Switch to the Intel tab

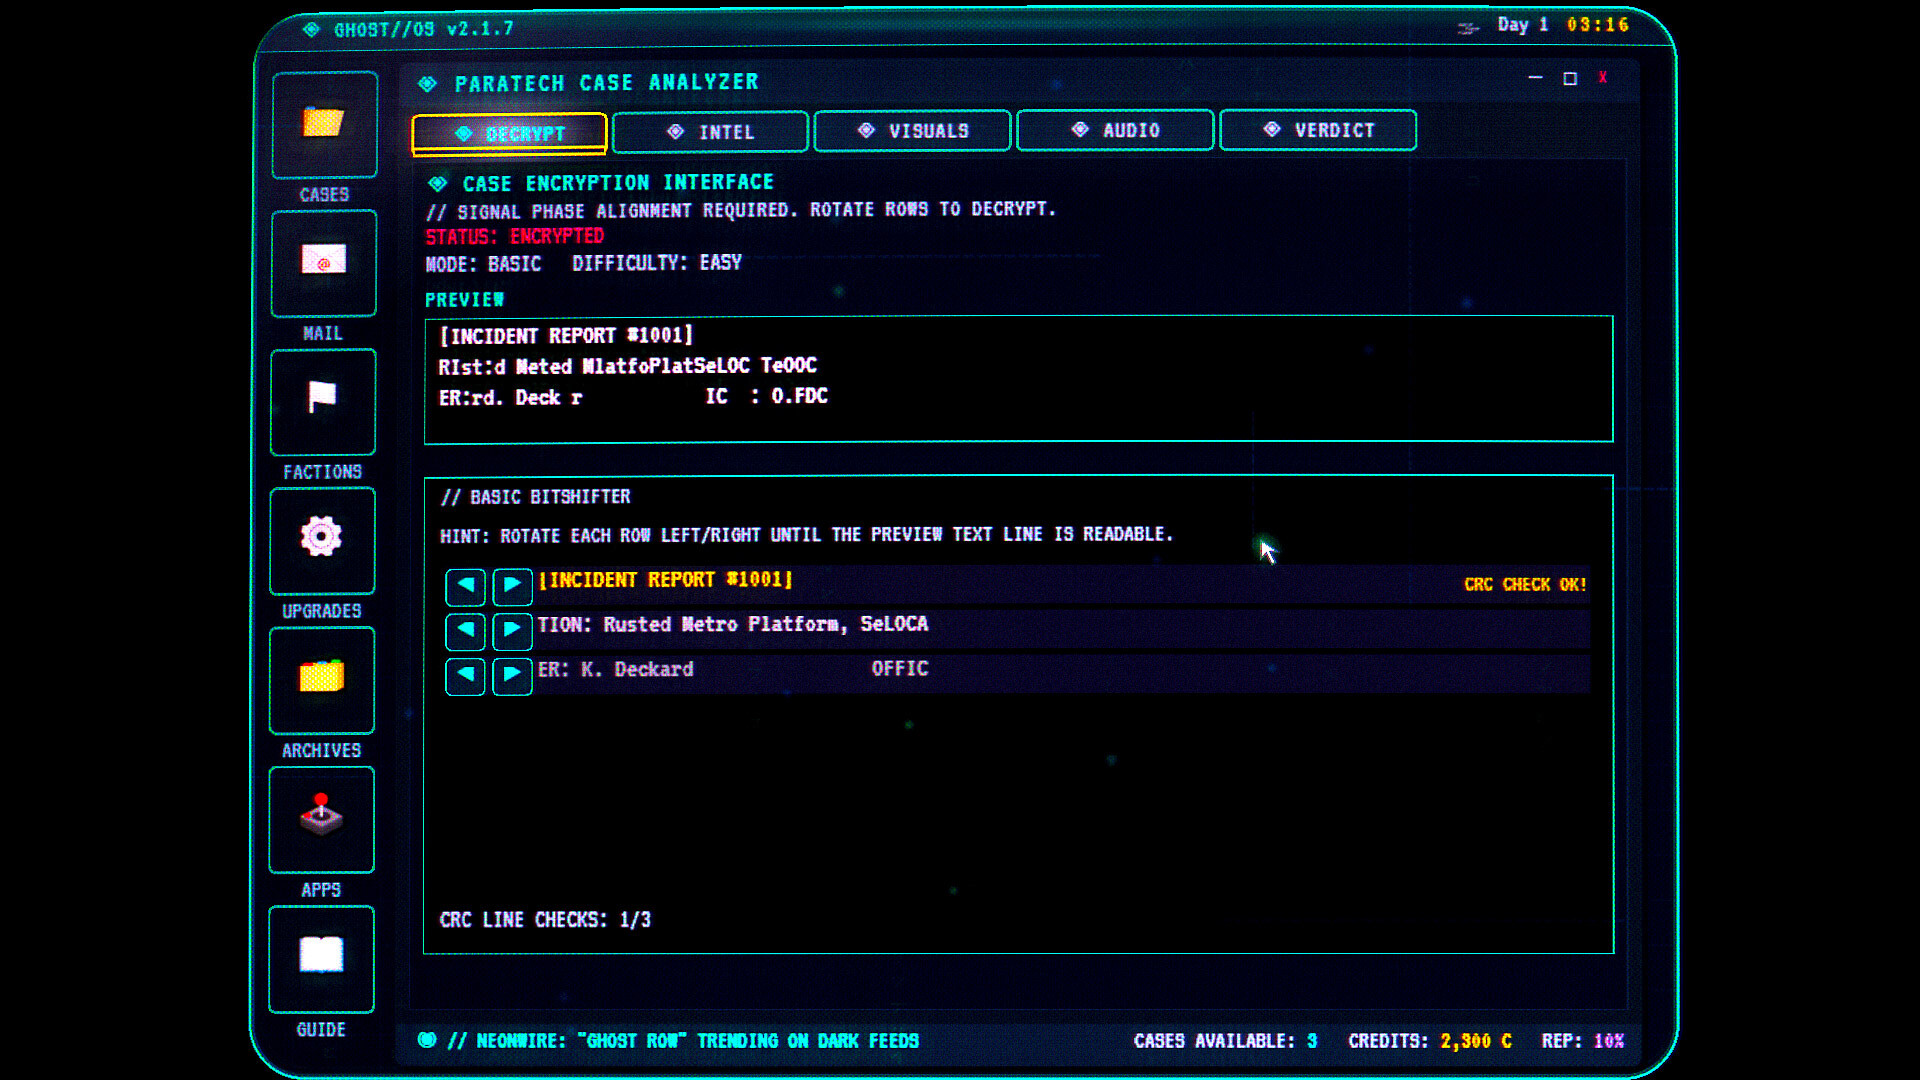tap(710, 132)
